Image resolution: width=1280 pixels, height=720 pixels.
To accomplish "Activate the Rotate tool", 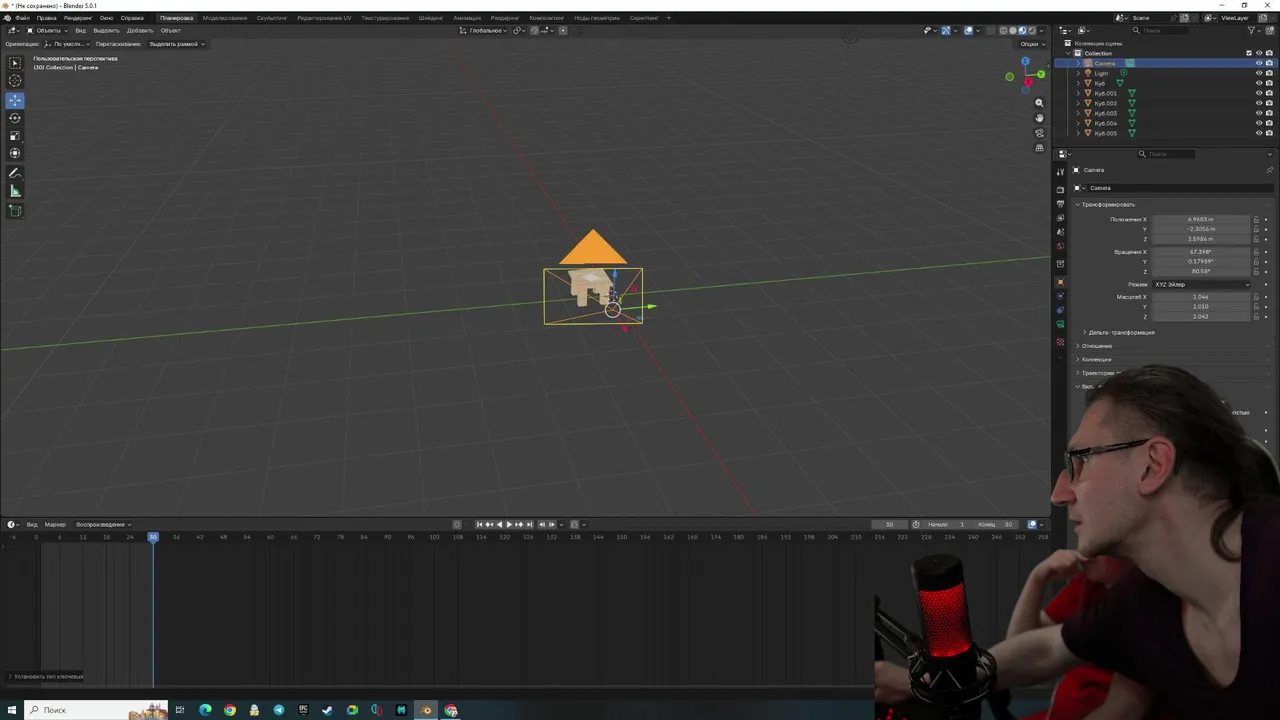I will tap(15, 118).
